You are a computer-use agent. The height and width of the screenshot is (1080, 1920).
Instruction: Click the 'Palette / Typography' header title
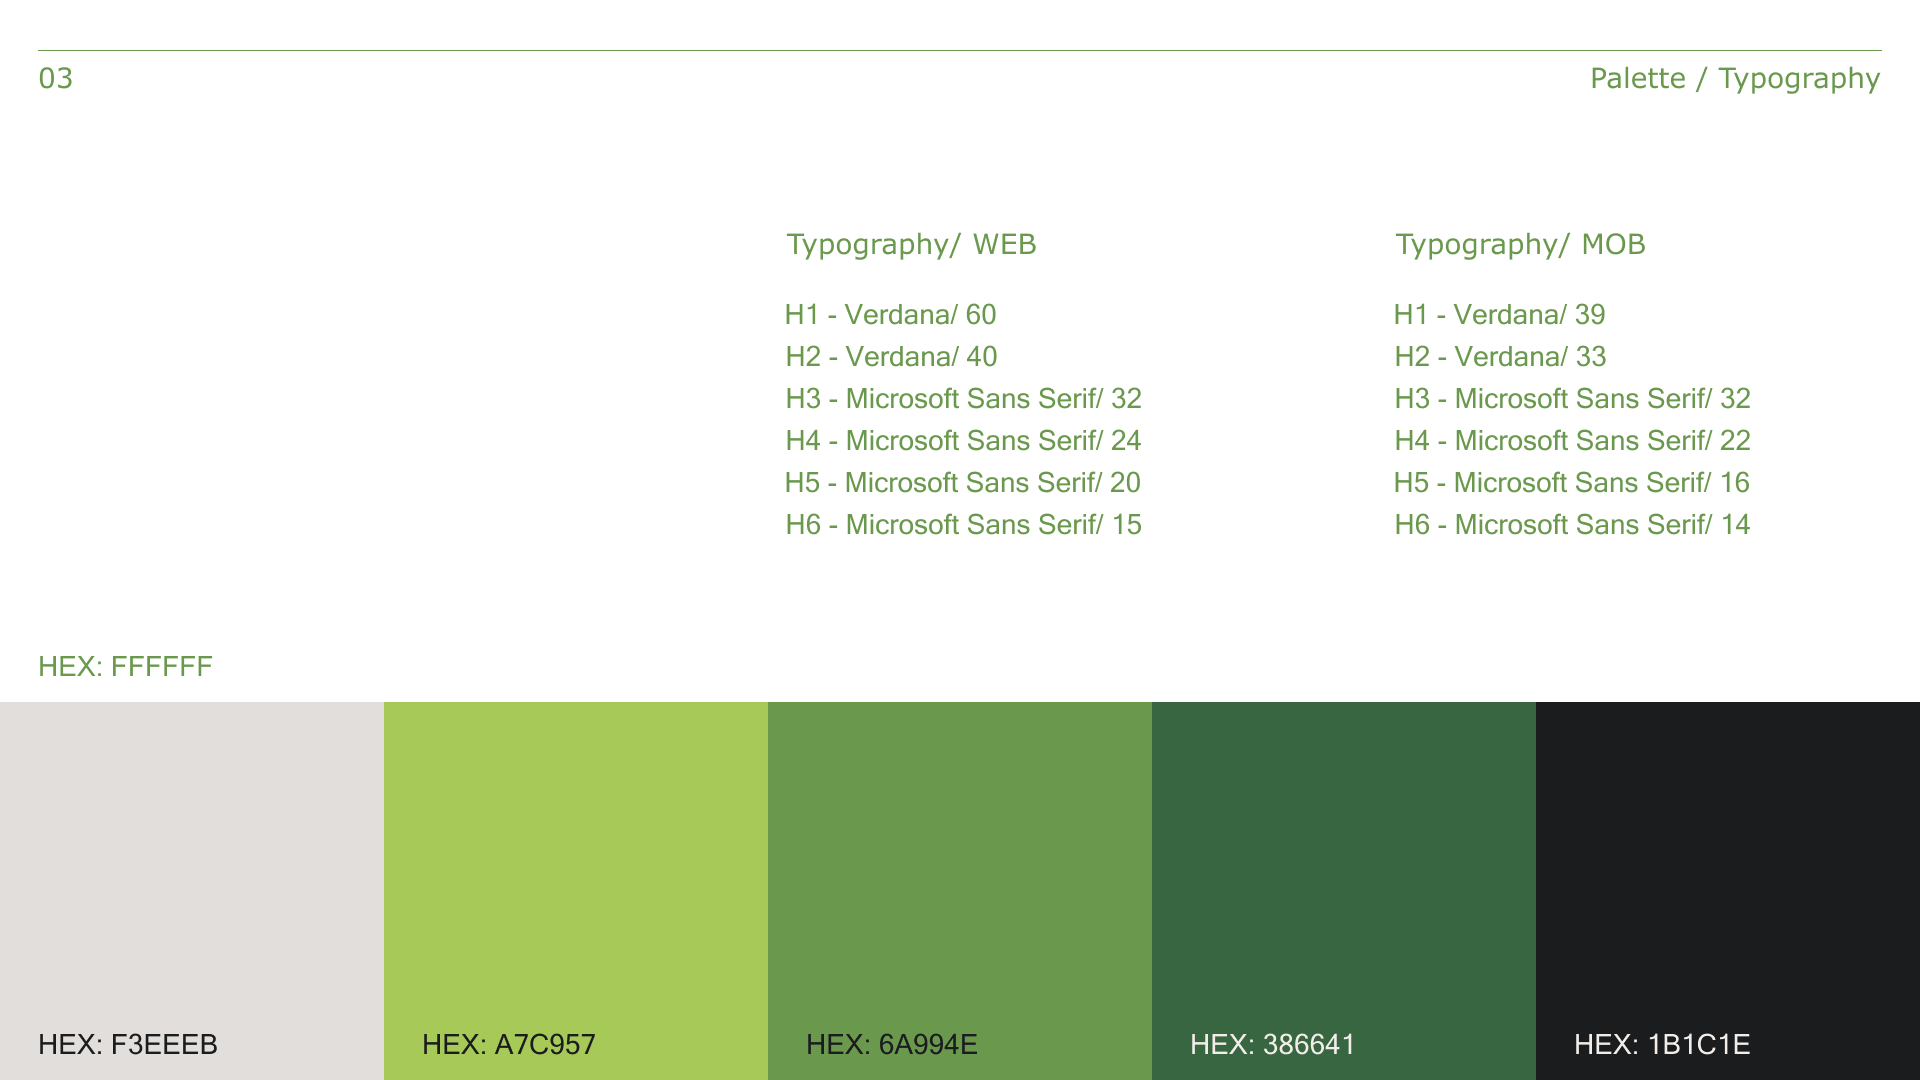click(1735, 78)
